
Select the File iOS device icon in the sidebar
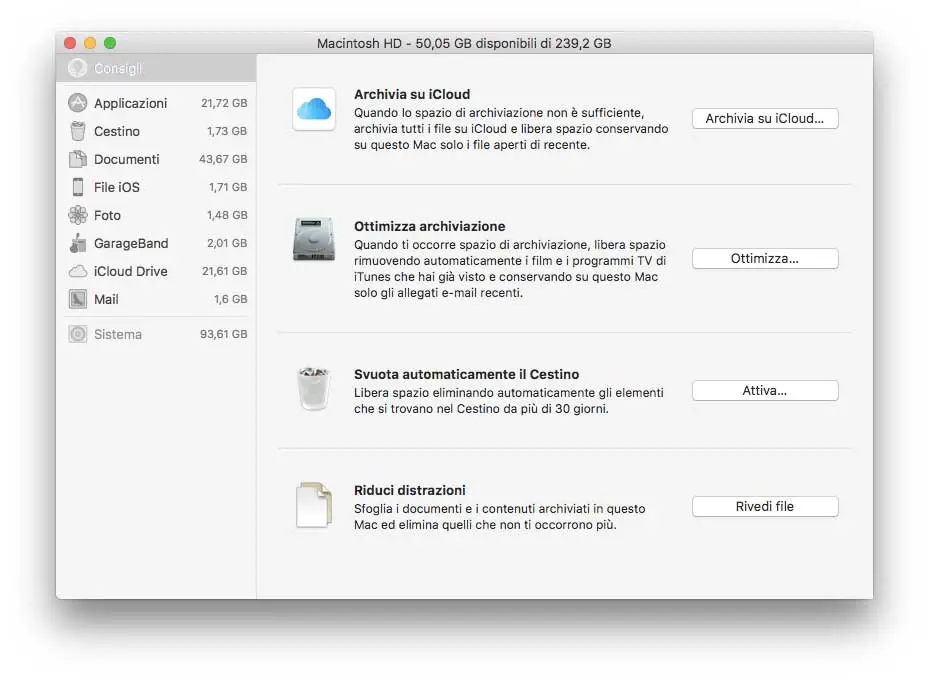tap(77, 187)
